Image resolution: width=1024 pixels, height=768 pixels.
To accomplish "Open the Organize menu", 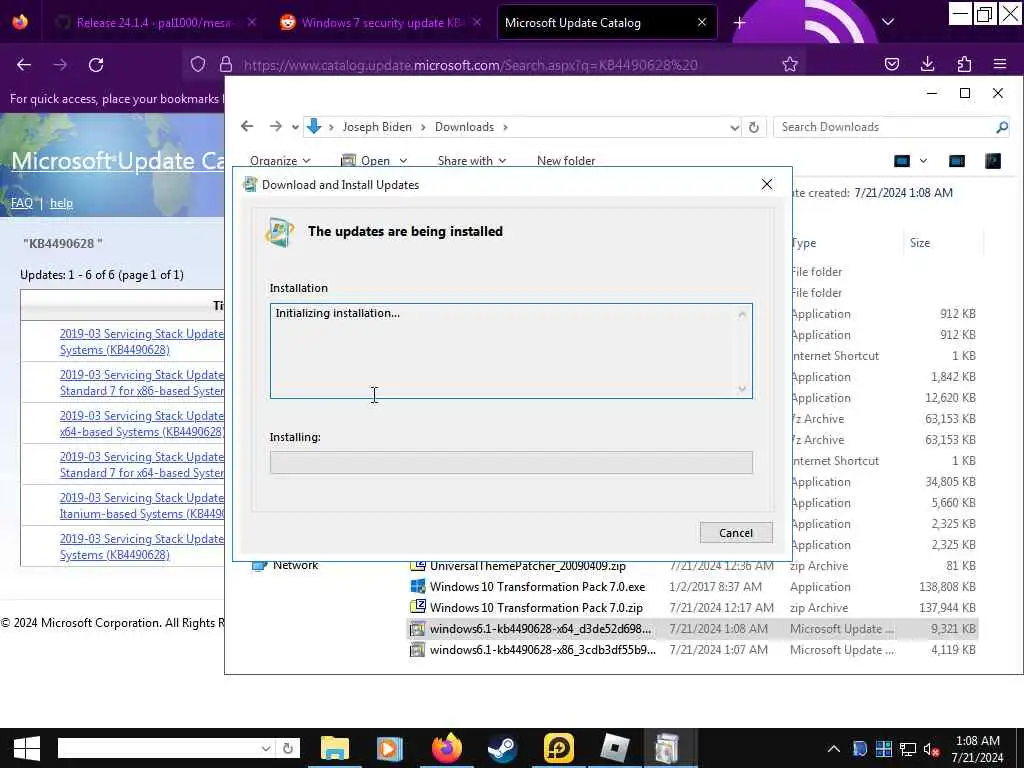I will pos(280,161).
